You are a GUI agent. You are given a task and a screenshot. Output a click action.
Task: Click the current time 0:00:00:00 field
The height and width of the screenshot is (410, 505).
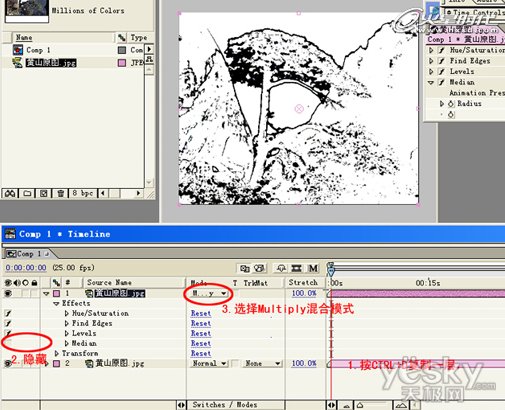click(x=26, y=268)
